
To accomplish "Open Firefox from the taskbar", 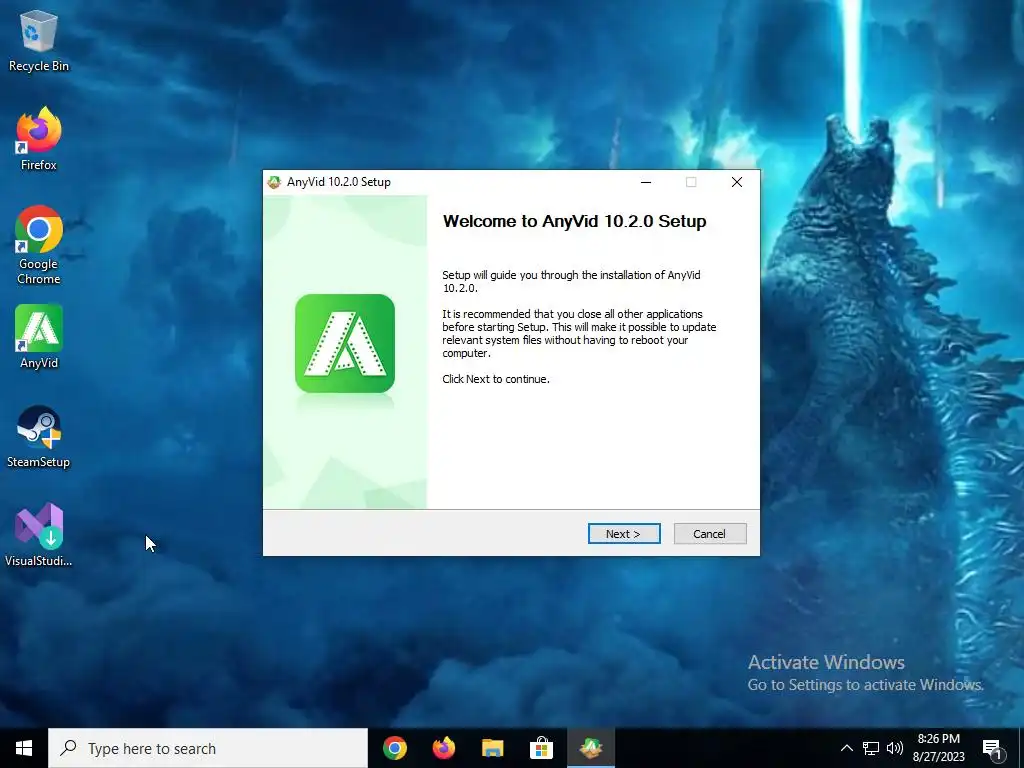I will coord(443,748).
